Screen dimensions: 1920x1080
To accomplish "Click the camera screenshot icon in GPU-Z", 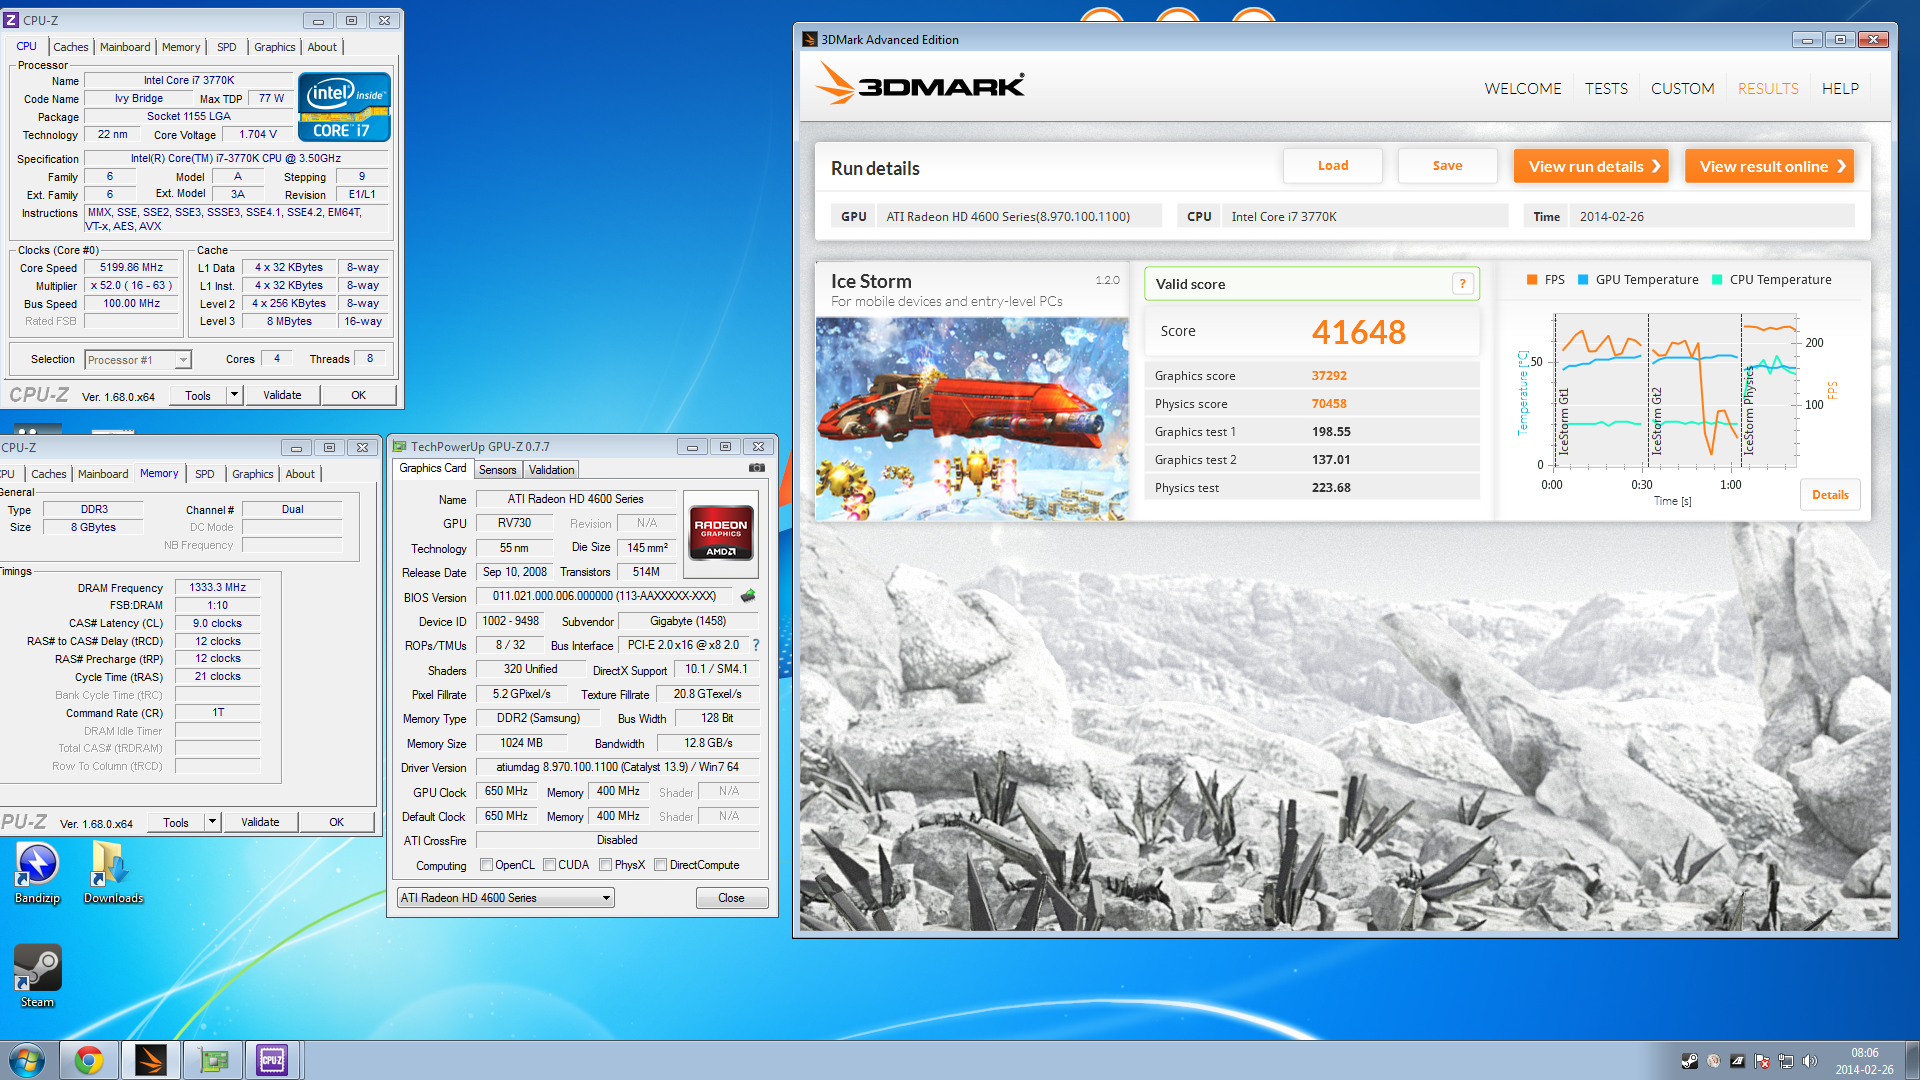I will [x=757, y=468].
